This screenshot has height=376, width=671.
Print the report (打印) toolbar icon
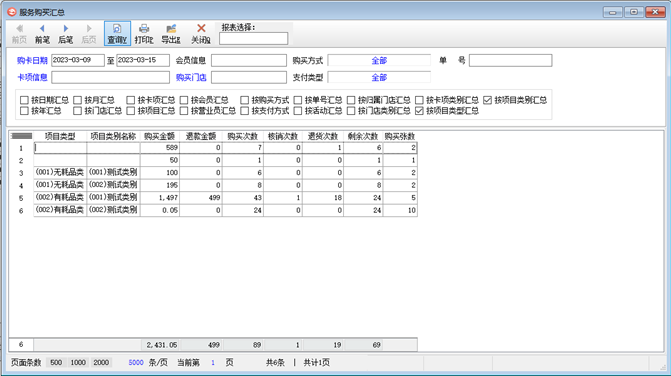pyautogui.click(x=144, y=33)
